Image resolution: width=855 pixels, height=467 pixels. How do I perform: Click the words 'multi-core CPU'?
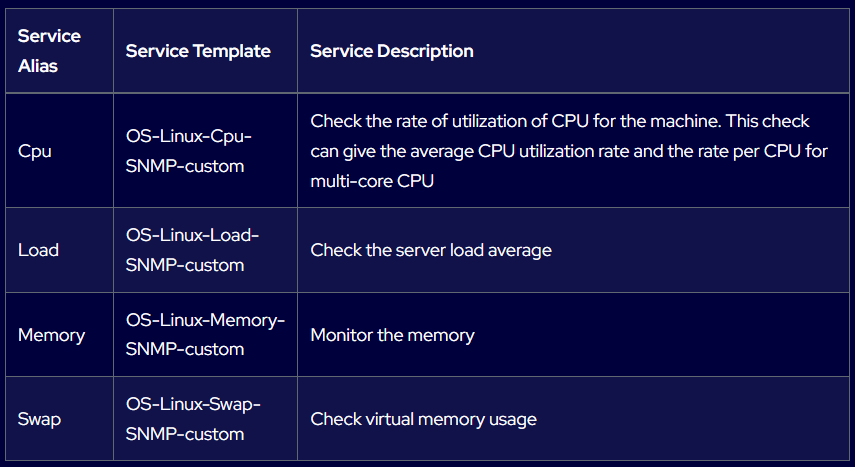click(x=372, y=181)
